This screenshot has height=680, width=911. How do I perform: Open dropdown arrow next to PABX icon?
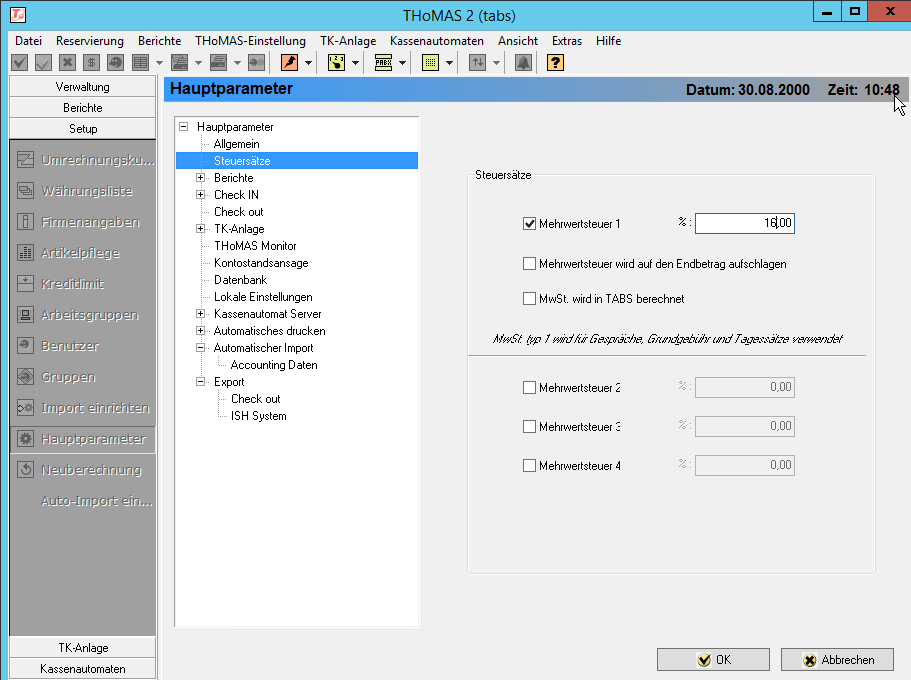pos(402,63)
